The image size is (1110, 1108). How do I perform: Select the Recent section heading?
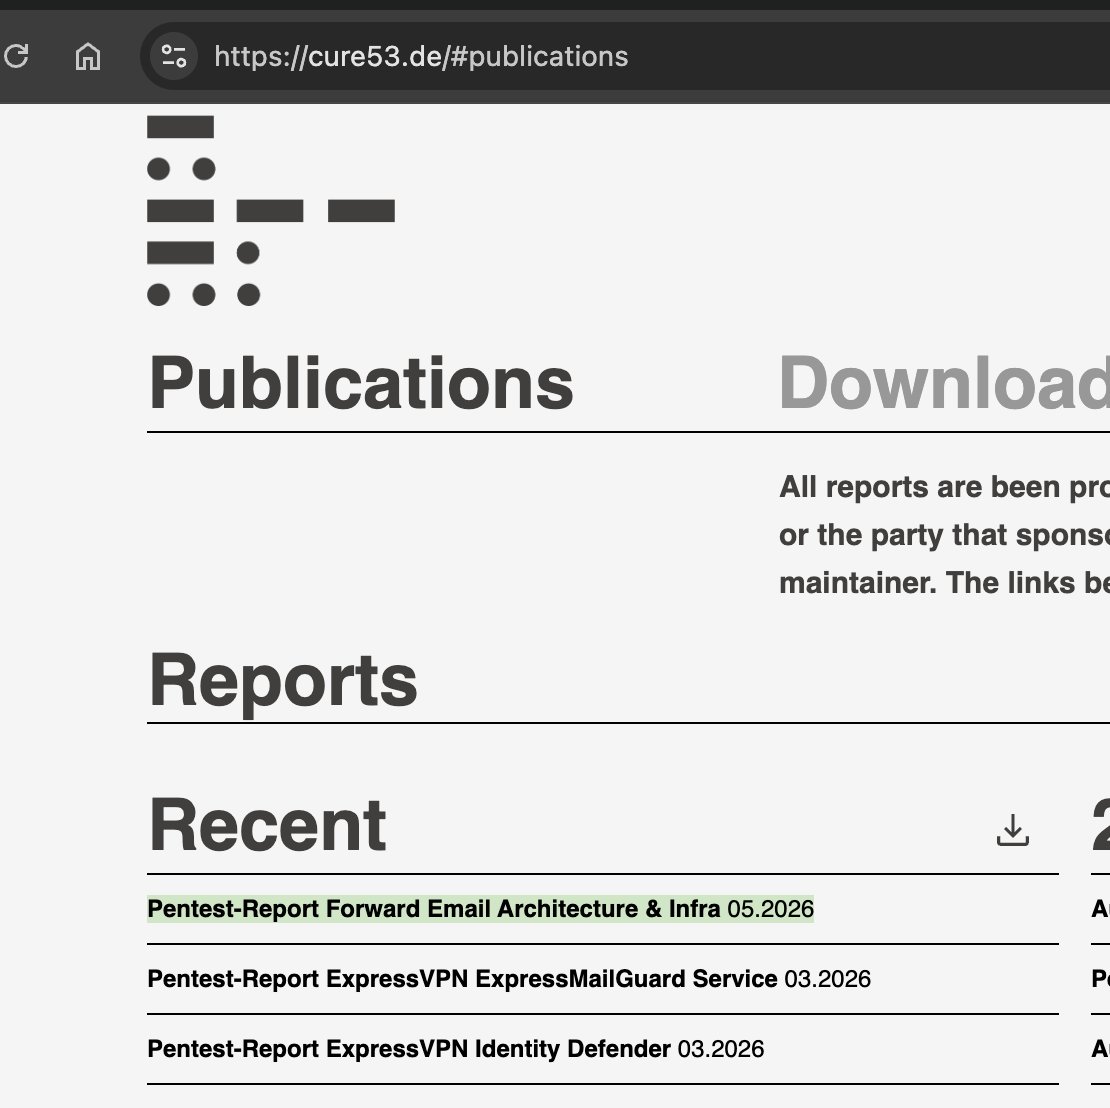[268, 825]
